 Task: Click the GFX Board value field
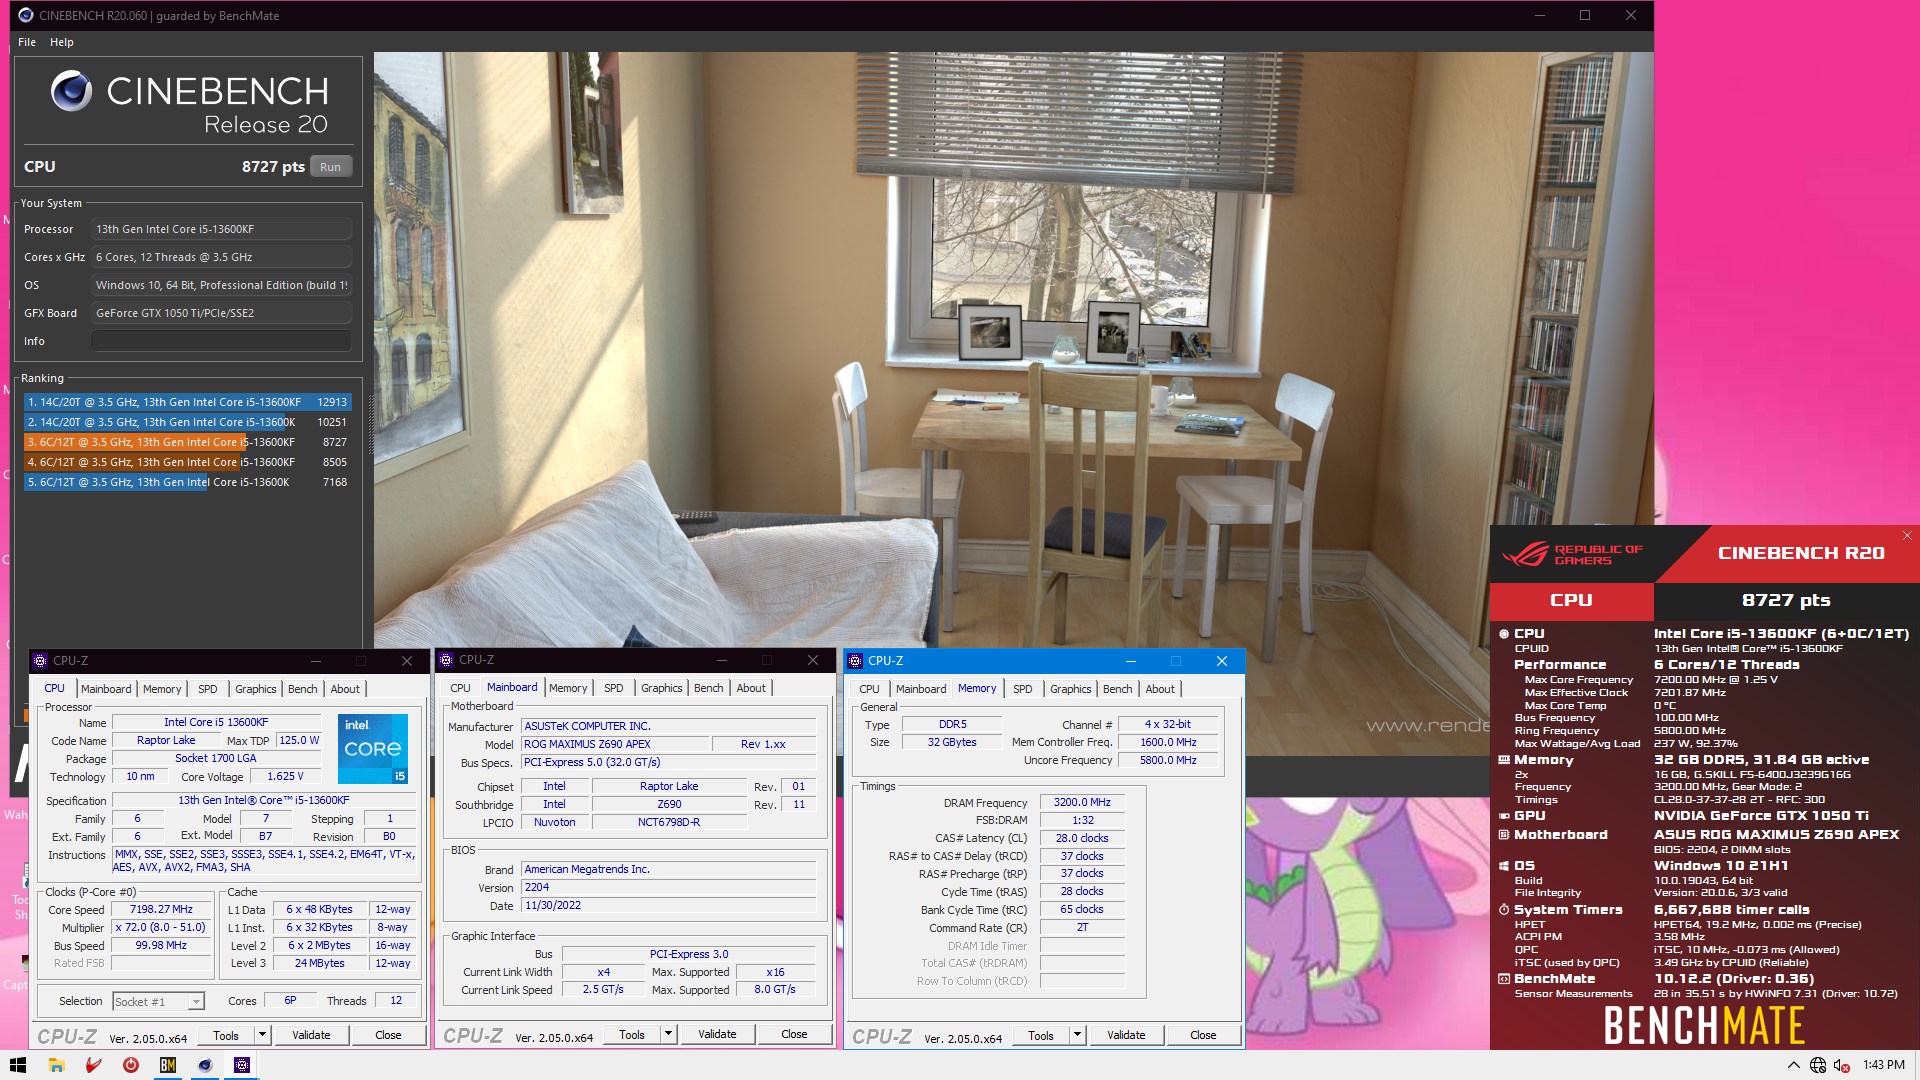(x=221, y=313)
